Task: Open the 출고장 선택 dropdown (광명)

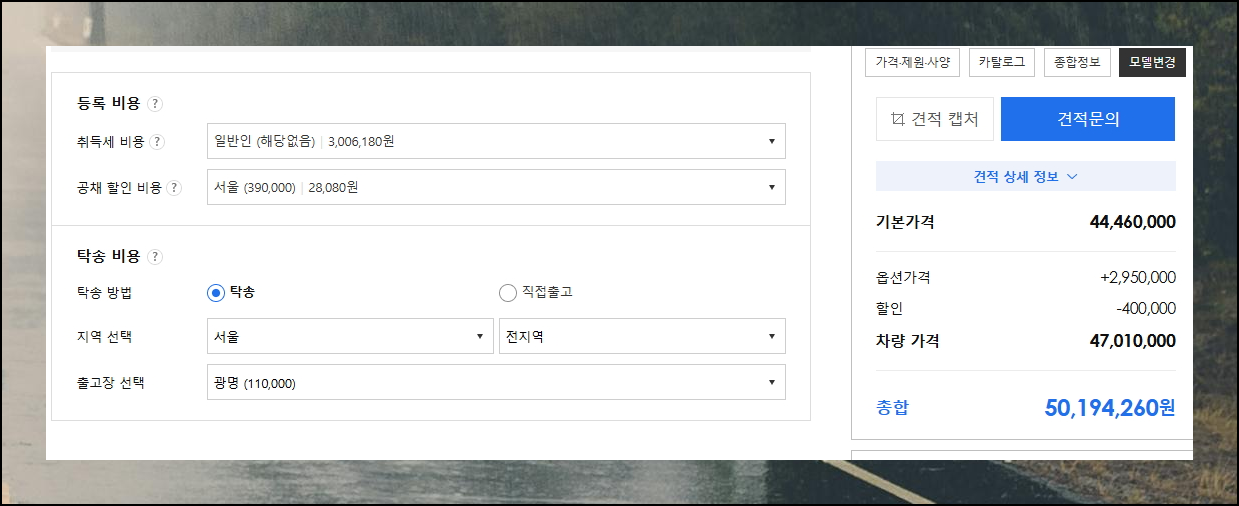Action: pyautogui.click(x=496, y=382)
